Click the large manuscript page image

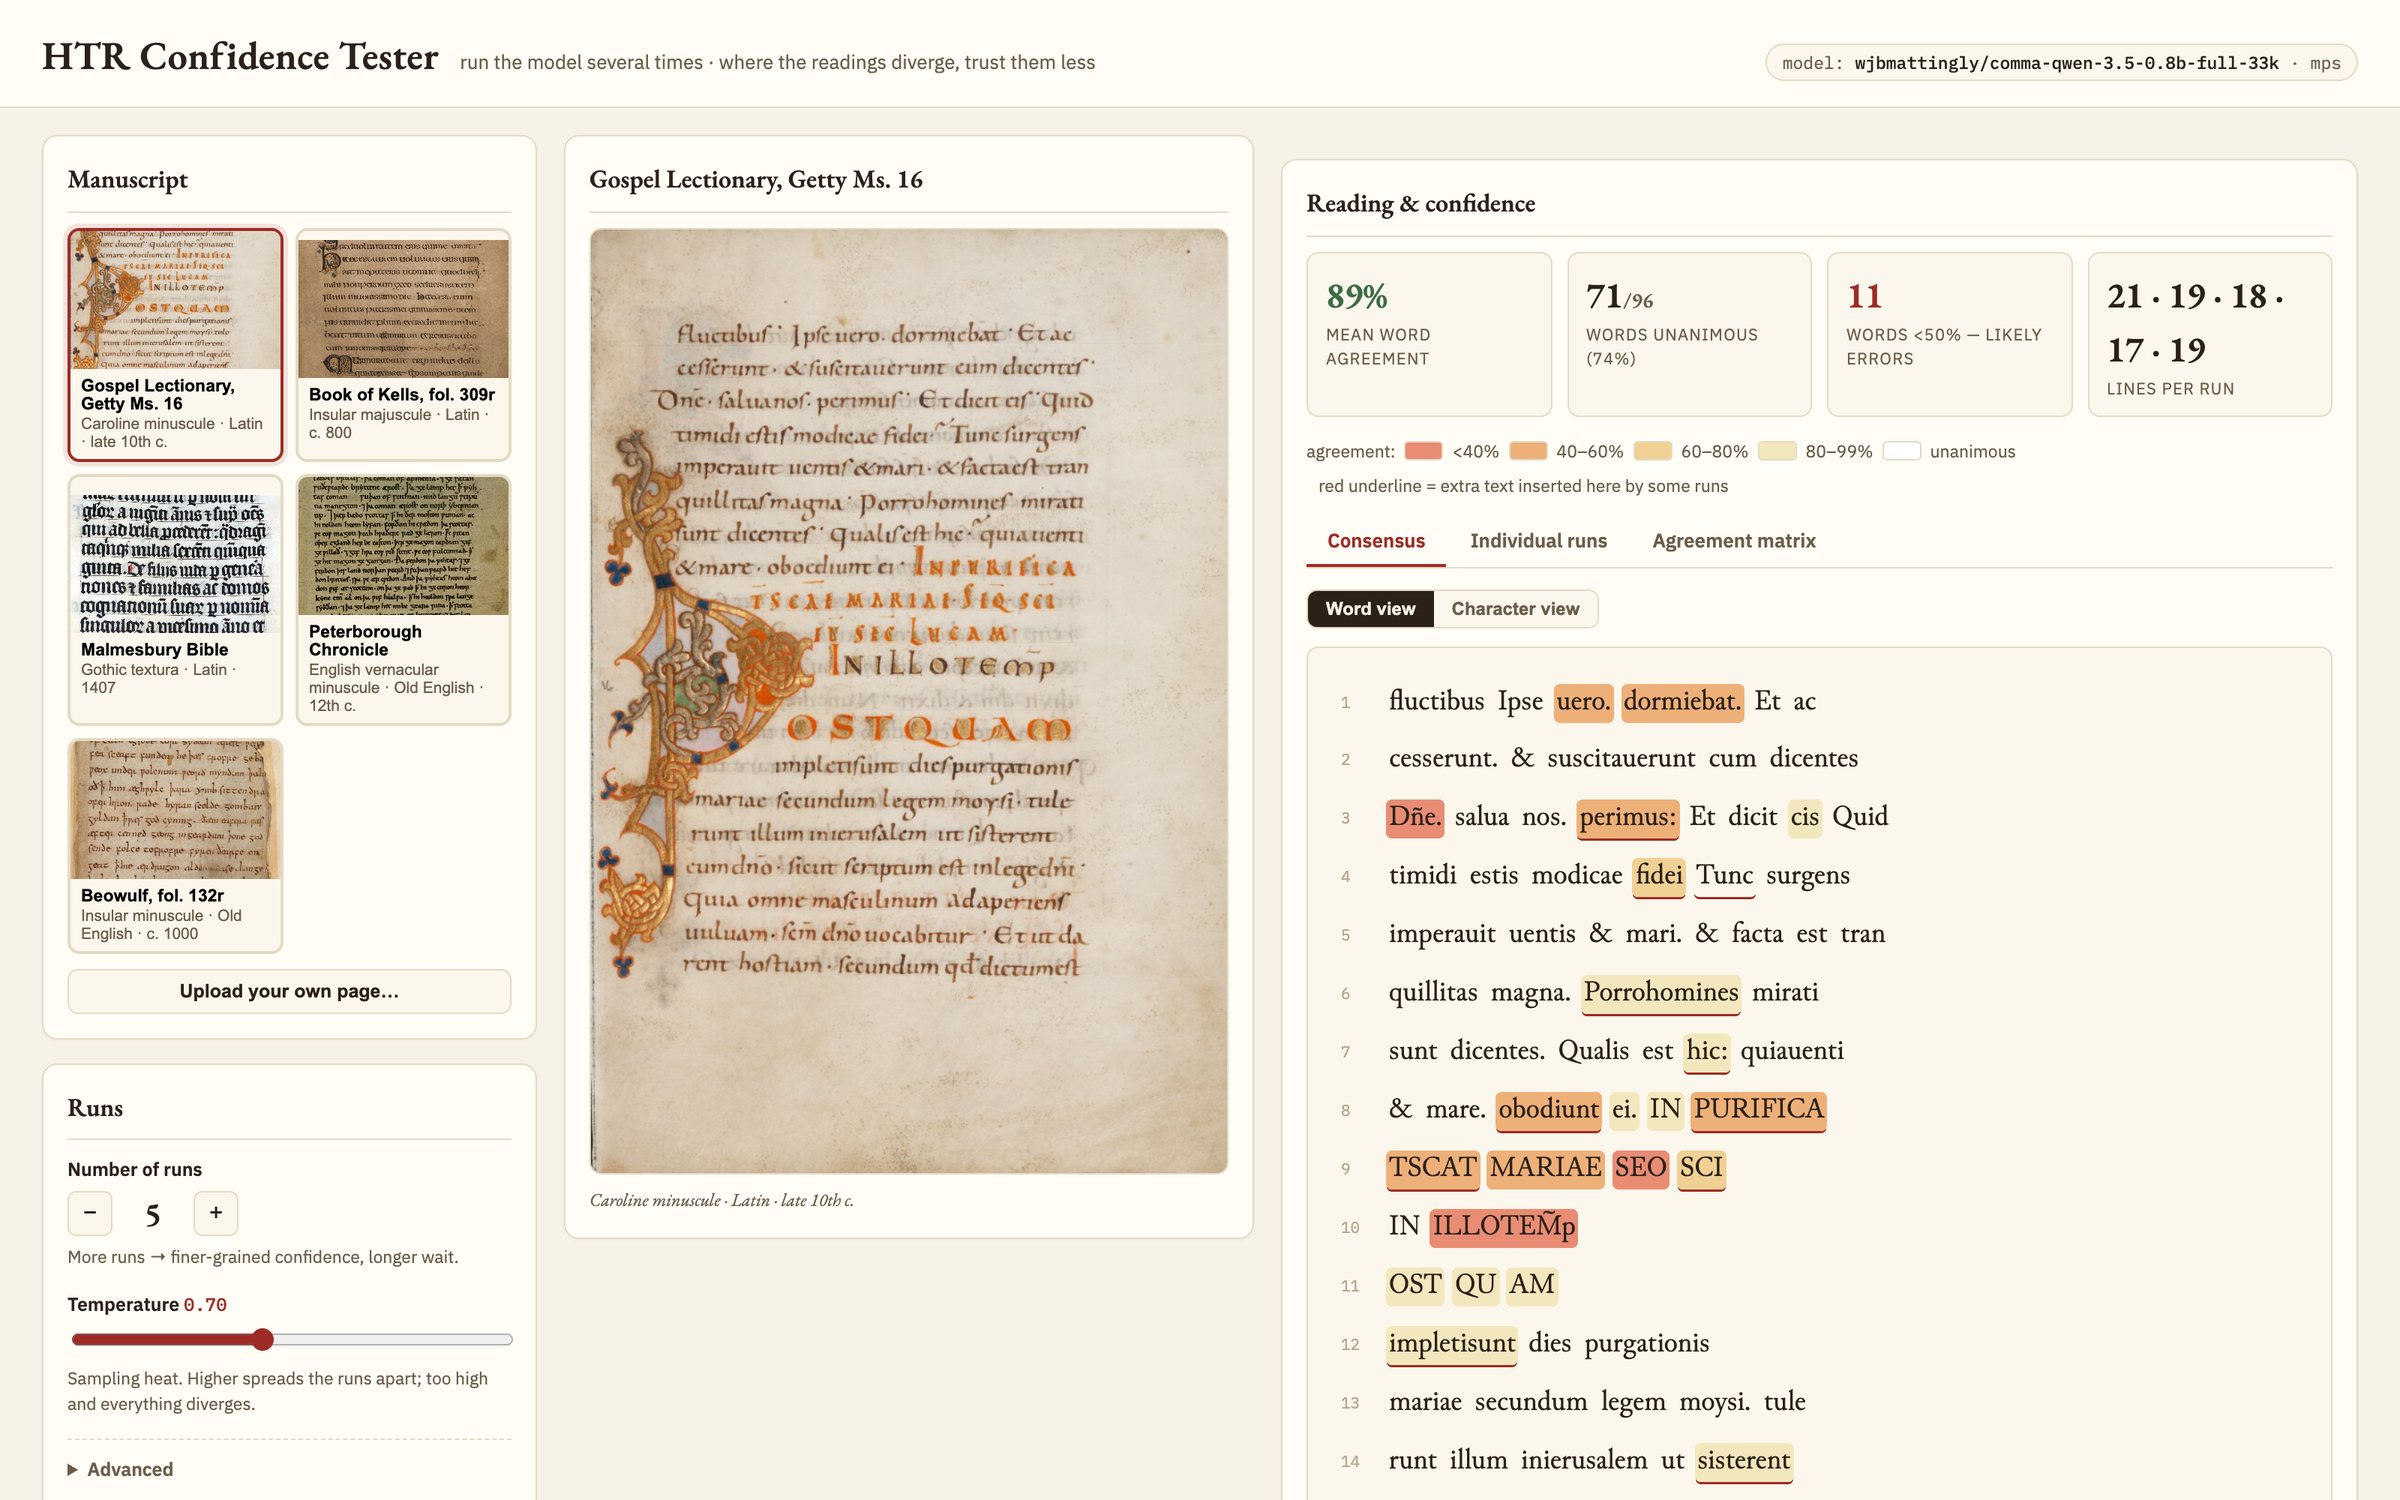pyautogui.click(x=909, y=701)
